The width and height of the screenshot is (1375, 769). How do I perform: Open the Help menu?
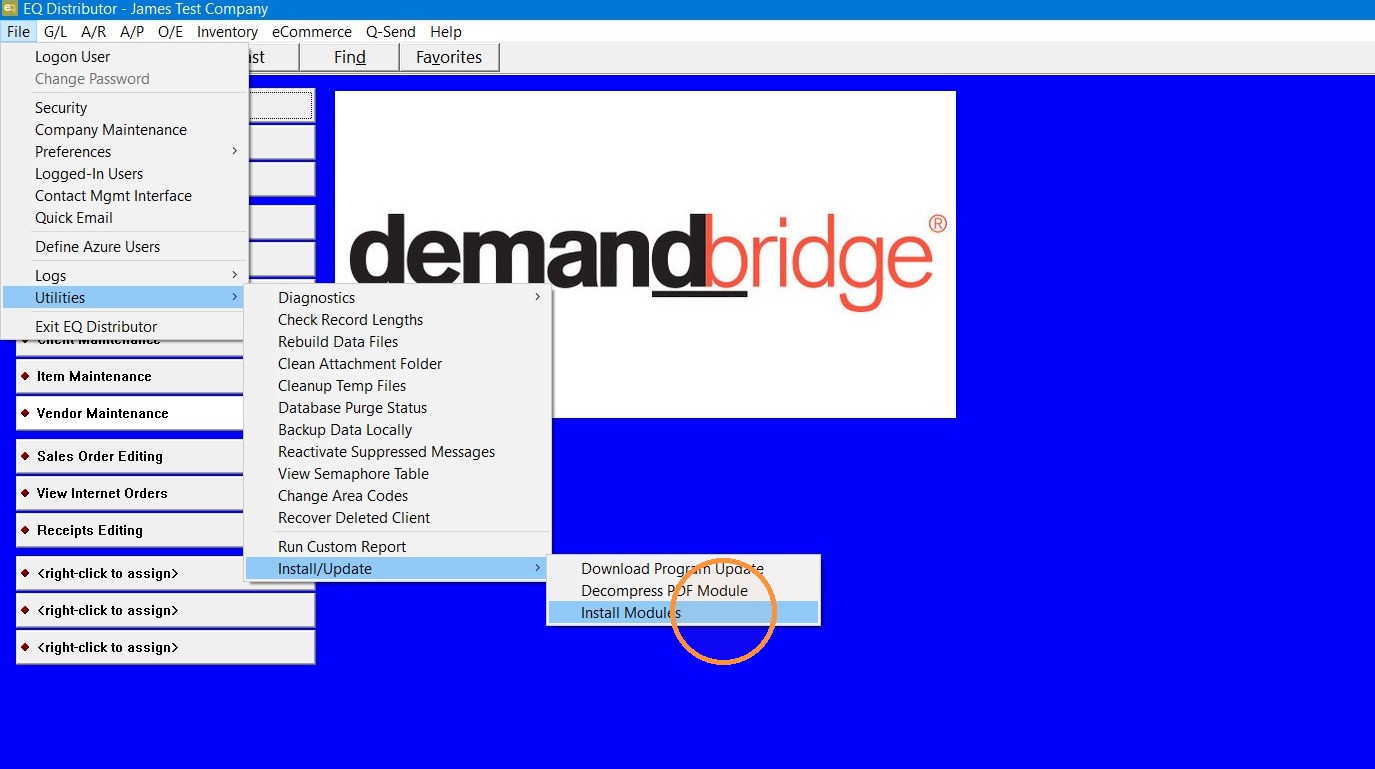446,32
